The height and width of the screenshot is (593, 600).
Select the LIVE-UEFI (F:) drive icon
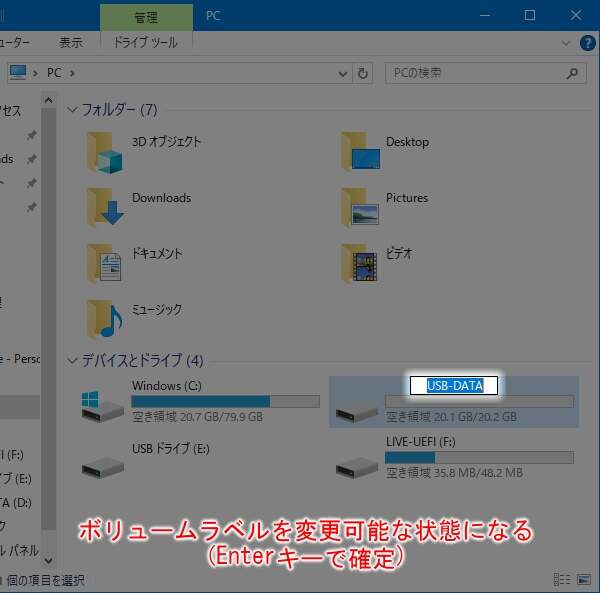(x=357, y=468)
